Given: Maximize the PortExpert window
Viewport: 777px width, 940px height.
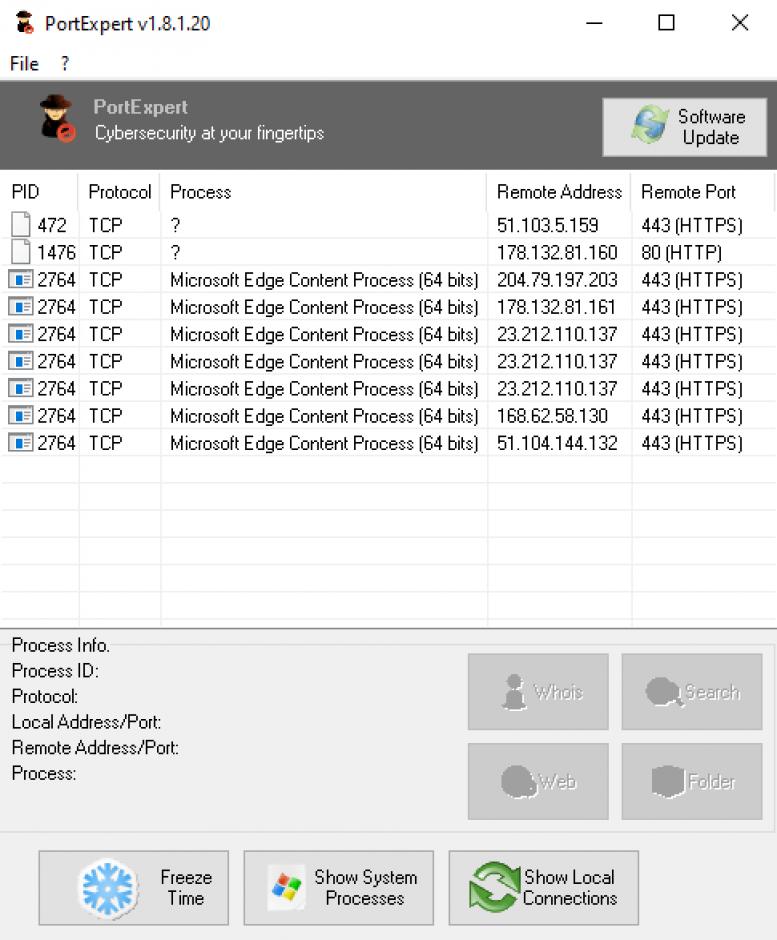Looking at the screenshot, I should click(666, 23).
